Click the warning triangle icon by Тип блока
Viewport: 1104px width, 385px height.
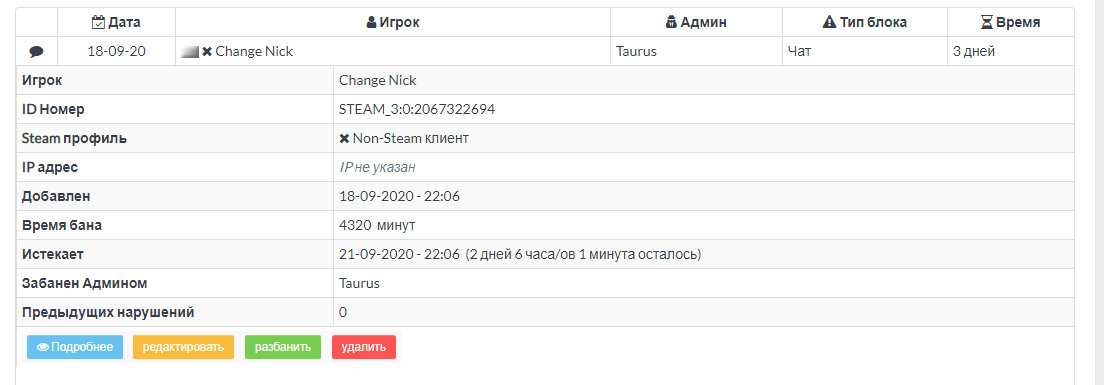coord(829,23)
